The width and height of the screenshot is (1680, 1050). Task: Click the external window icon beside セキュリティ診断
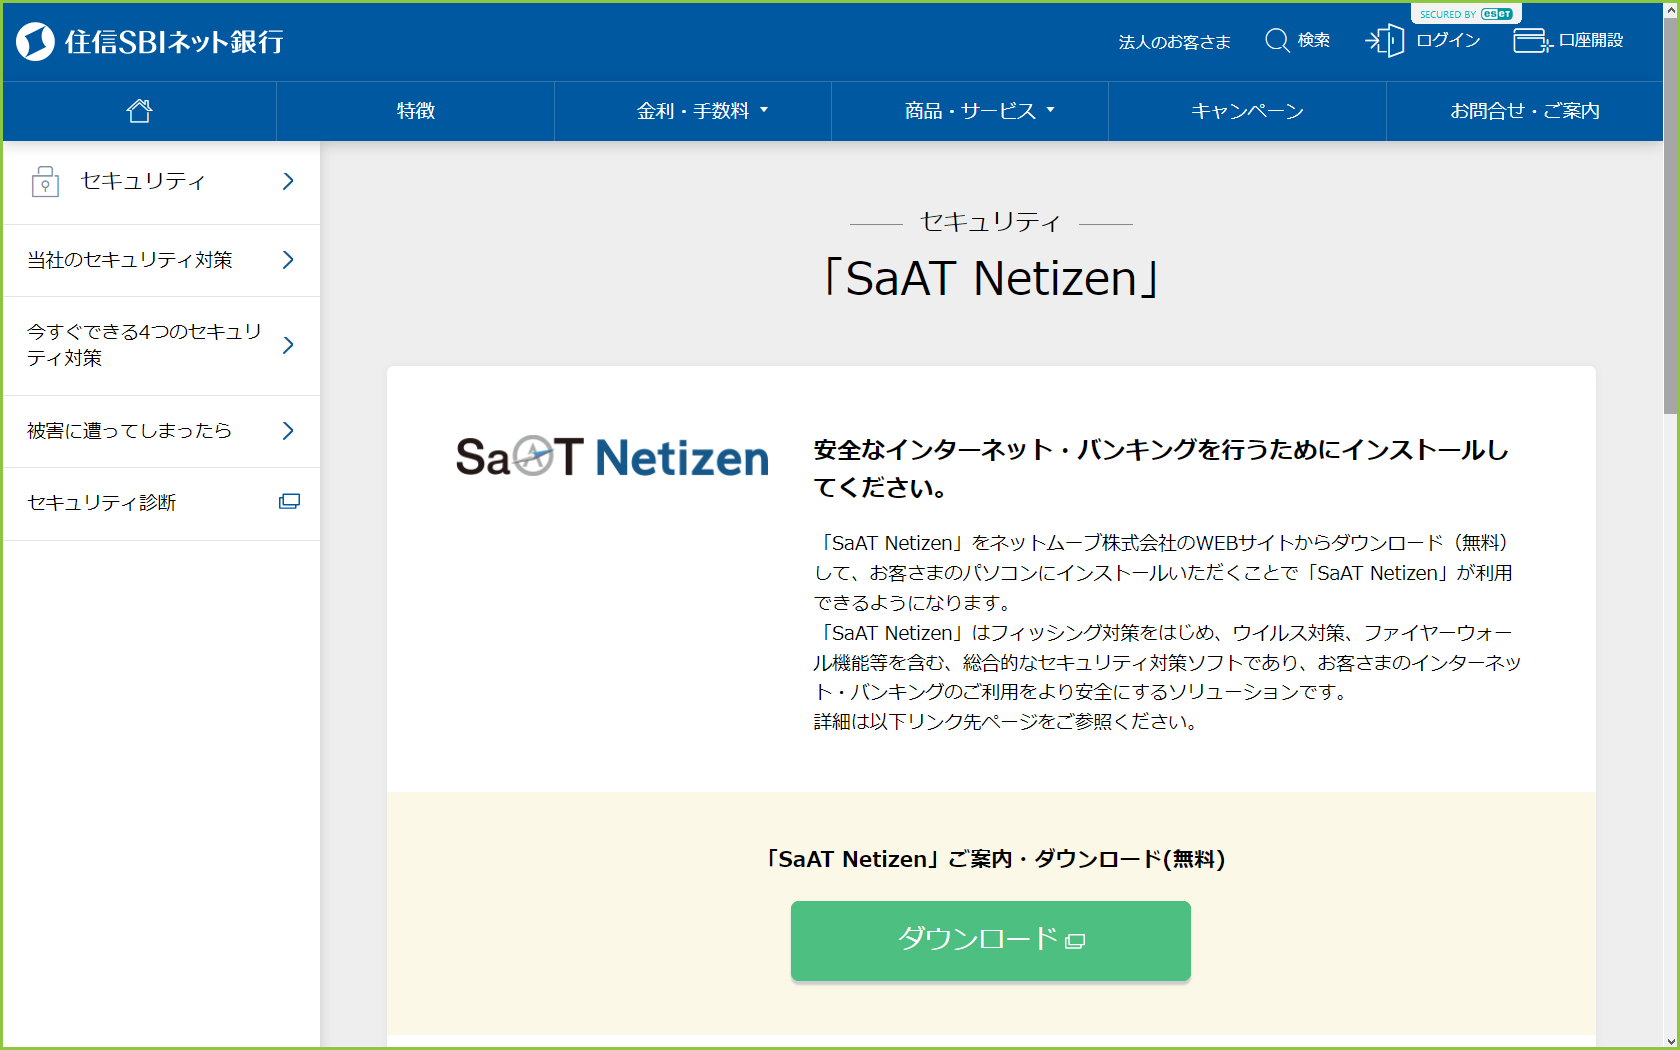pos(289,502)
